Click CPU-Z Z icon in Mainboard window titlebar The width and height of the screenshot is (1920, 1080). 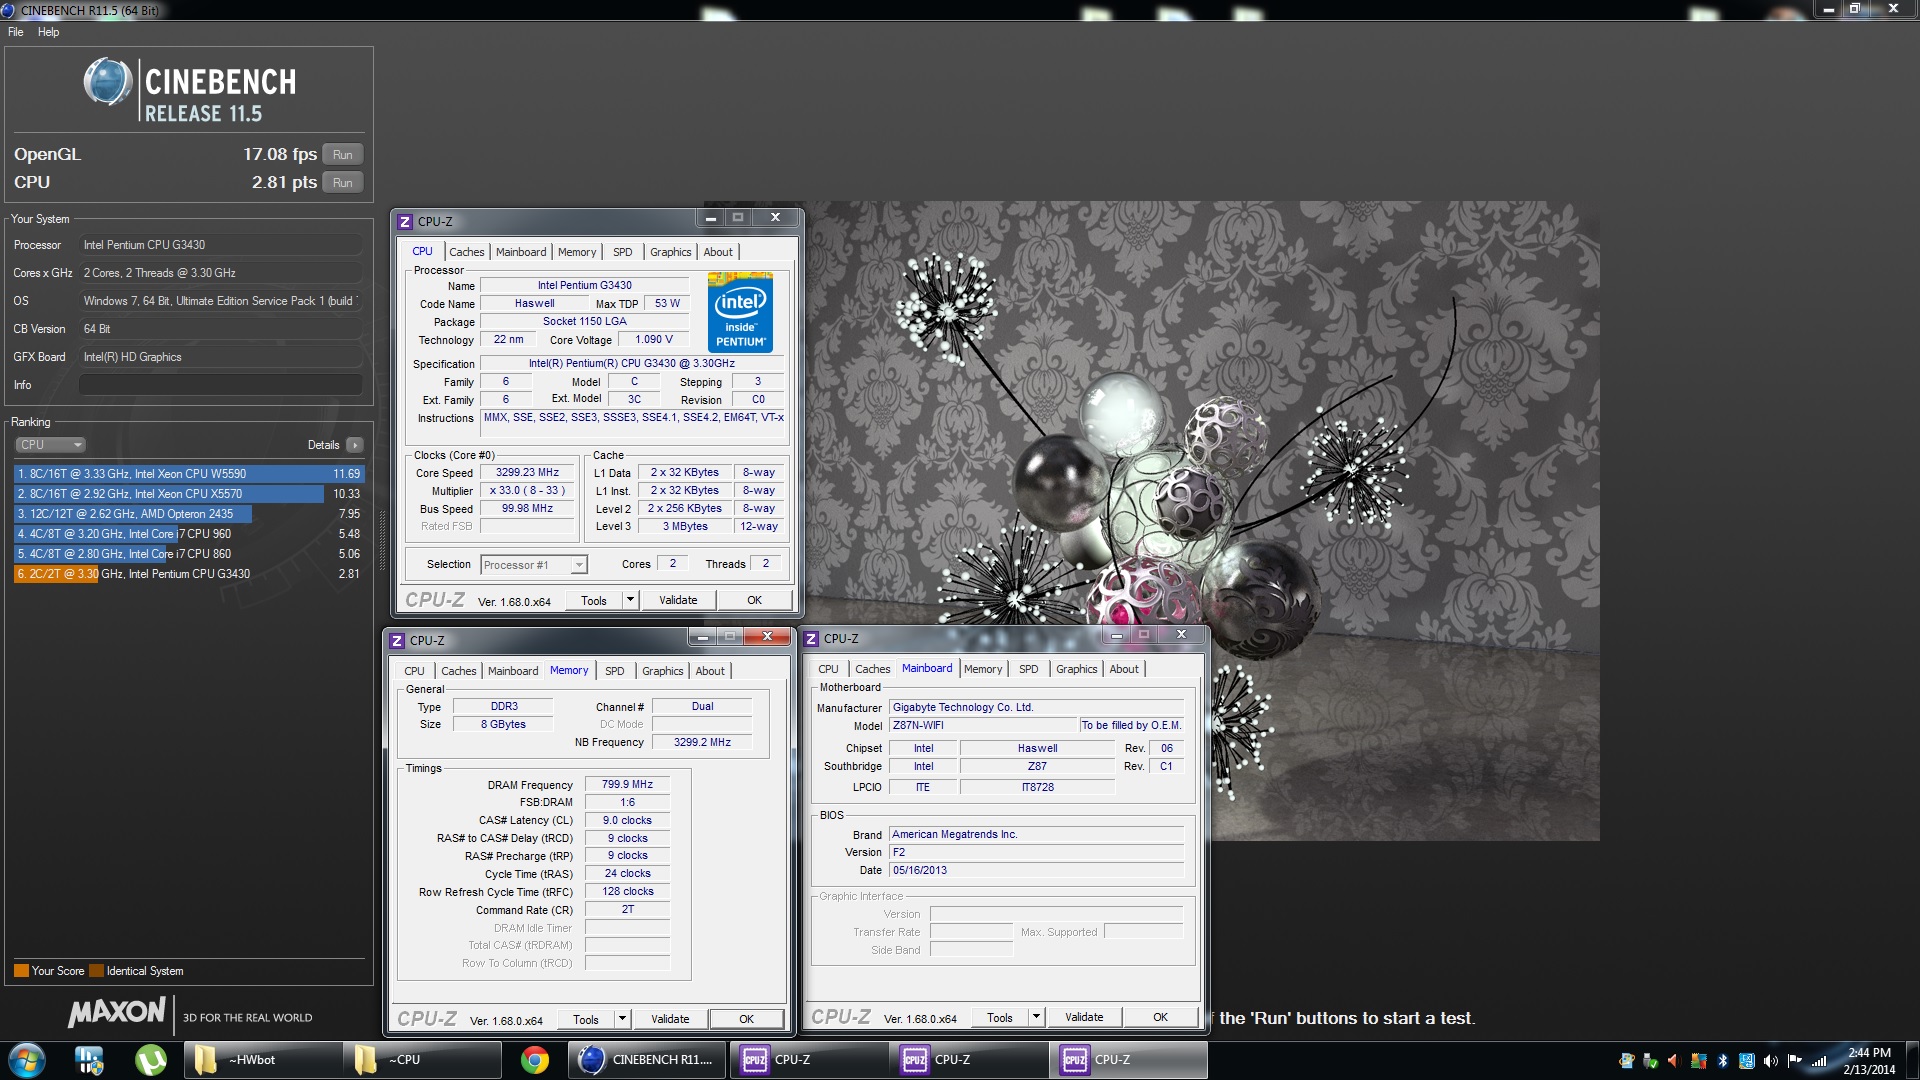tap(811, 639)
